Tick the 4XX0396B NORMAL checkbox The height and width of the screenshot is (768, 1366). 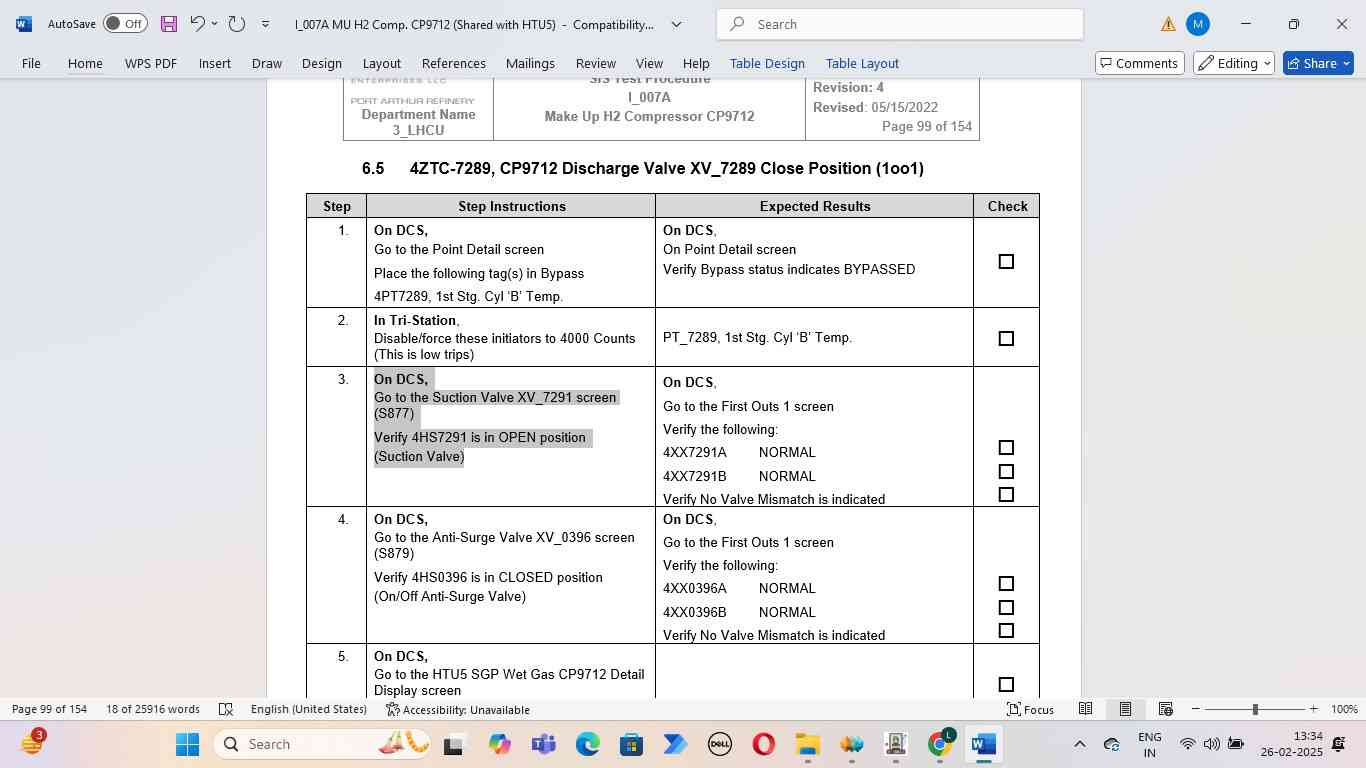(1006, 608)
